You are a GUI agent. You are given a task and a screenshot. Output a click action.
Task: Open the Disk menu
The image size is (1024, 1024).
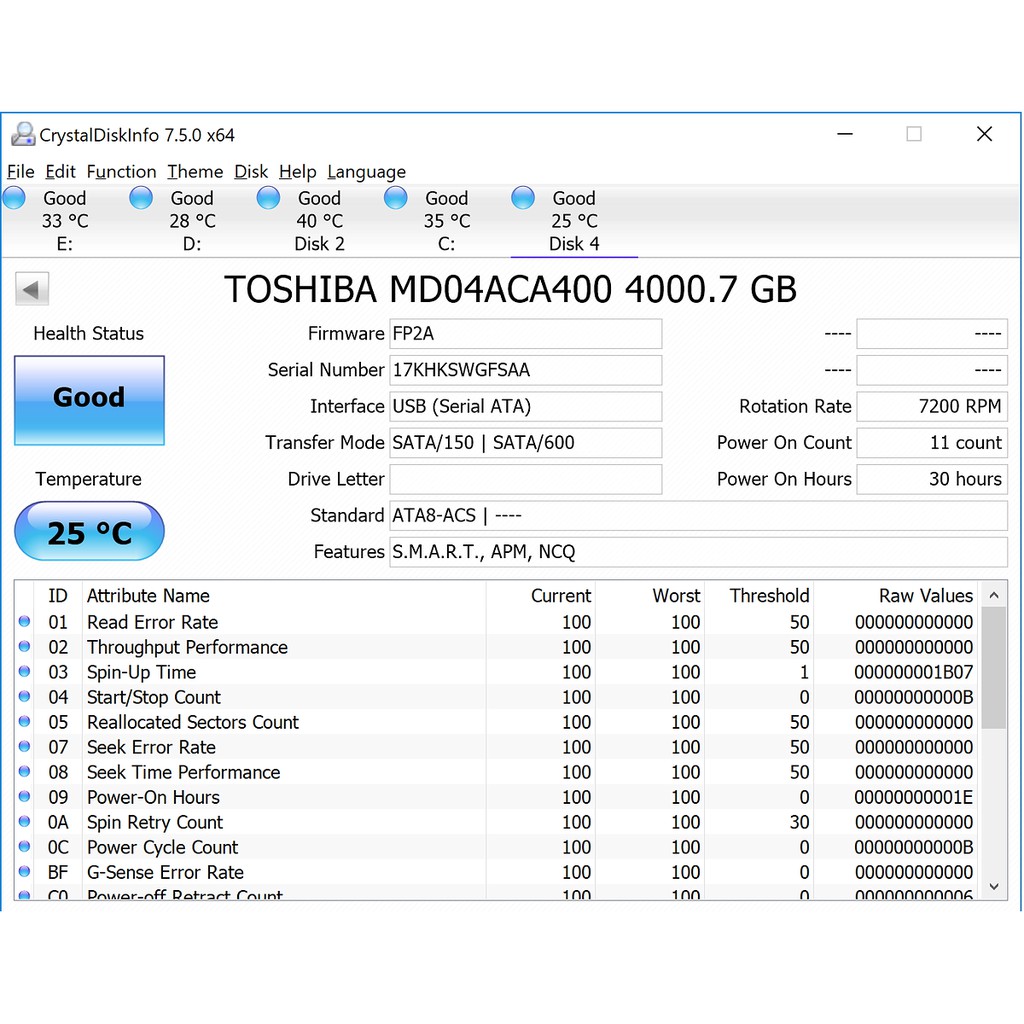point(251,172)
